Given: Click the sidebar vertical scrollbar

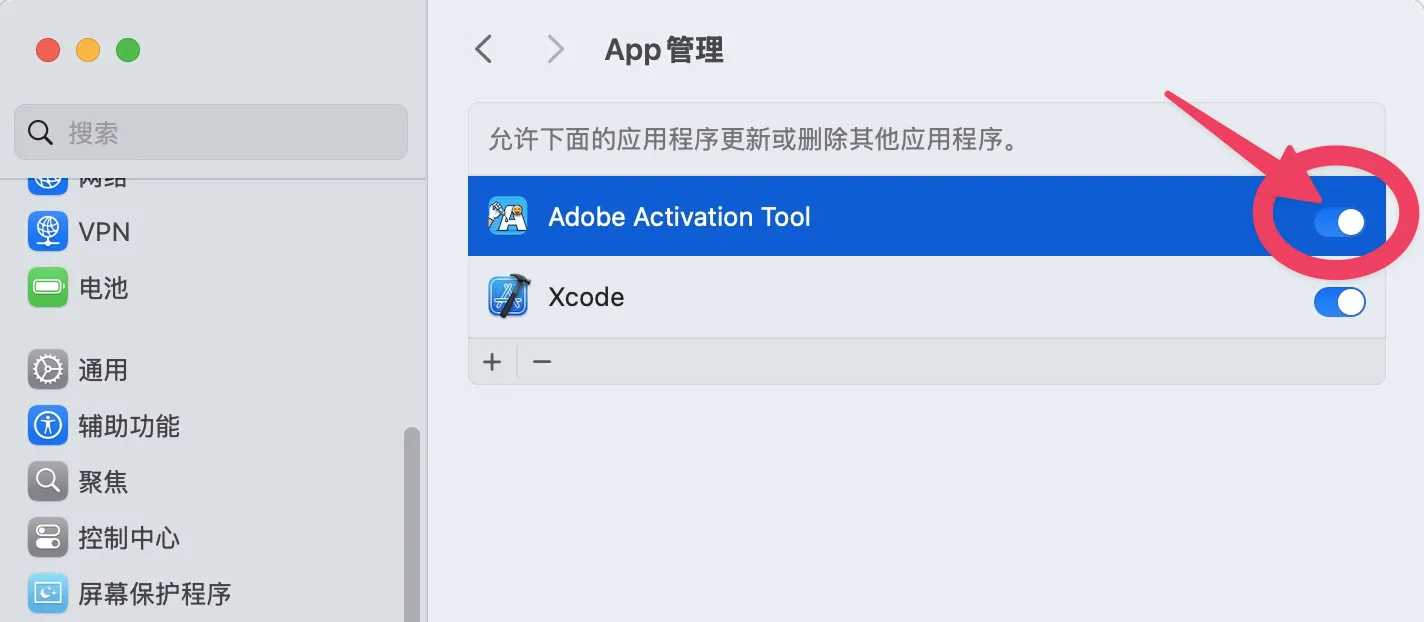Looking at the screenshot, I should coord(412,520).
